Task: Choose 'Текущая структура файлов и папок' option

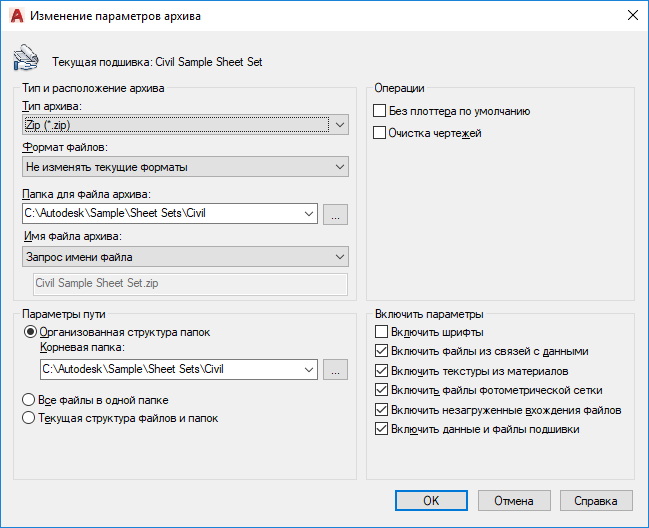Action: (29, 418)
